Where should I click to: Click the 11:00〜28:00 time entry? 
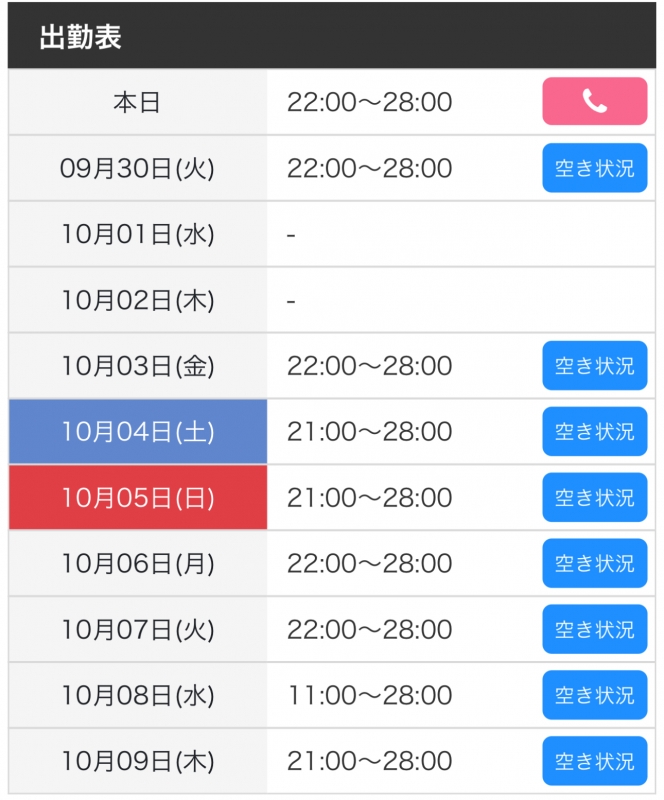coord(369,696)
